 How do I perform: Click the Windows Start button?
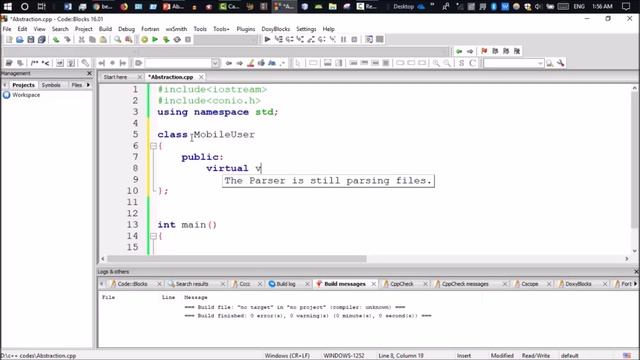pos(8,7)
